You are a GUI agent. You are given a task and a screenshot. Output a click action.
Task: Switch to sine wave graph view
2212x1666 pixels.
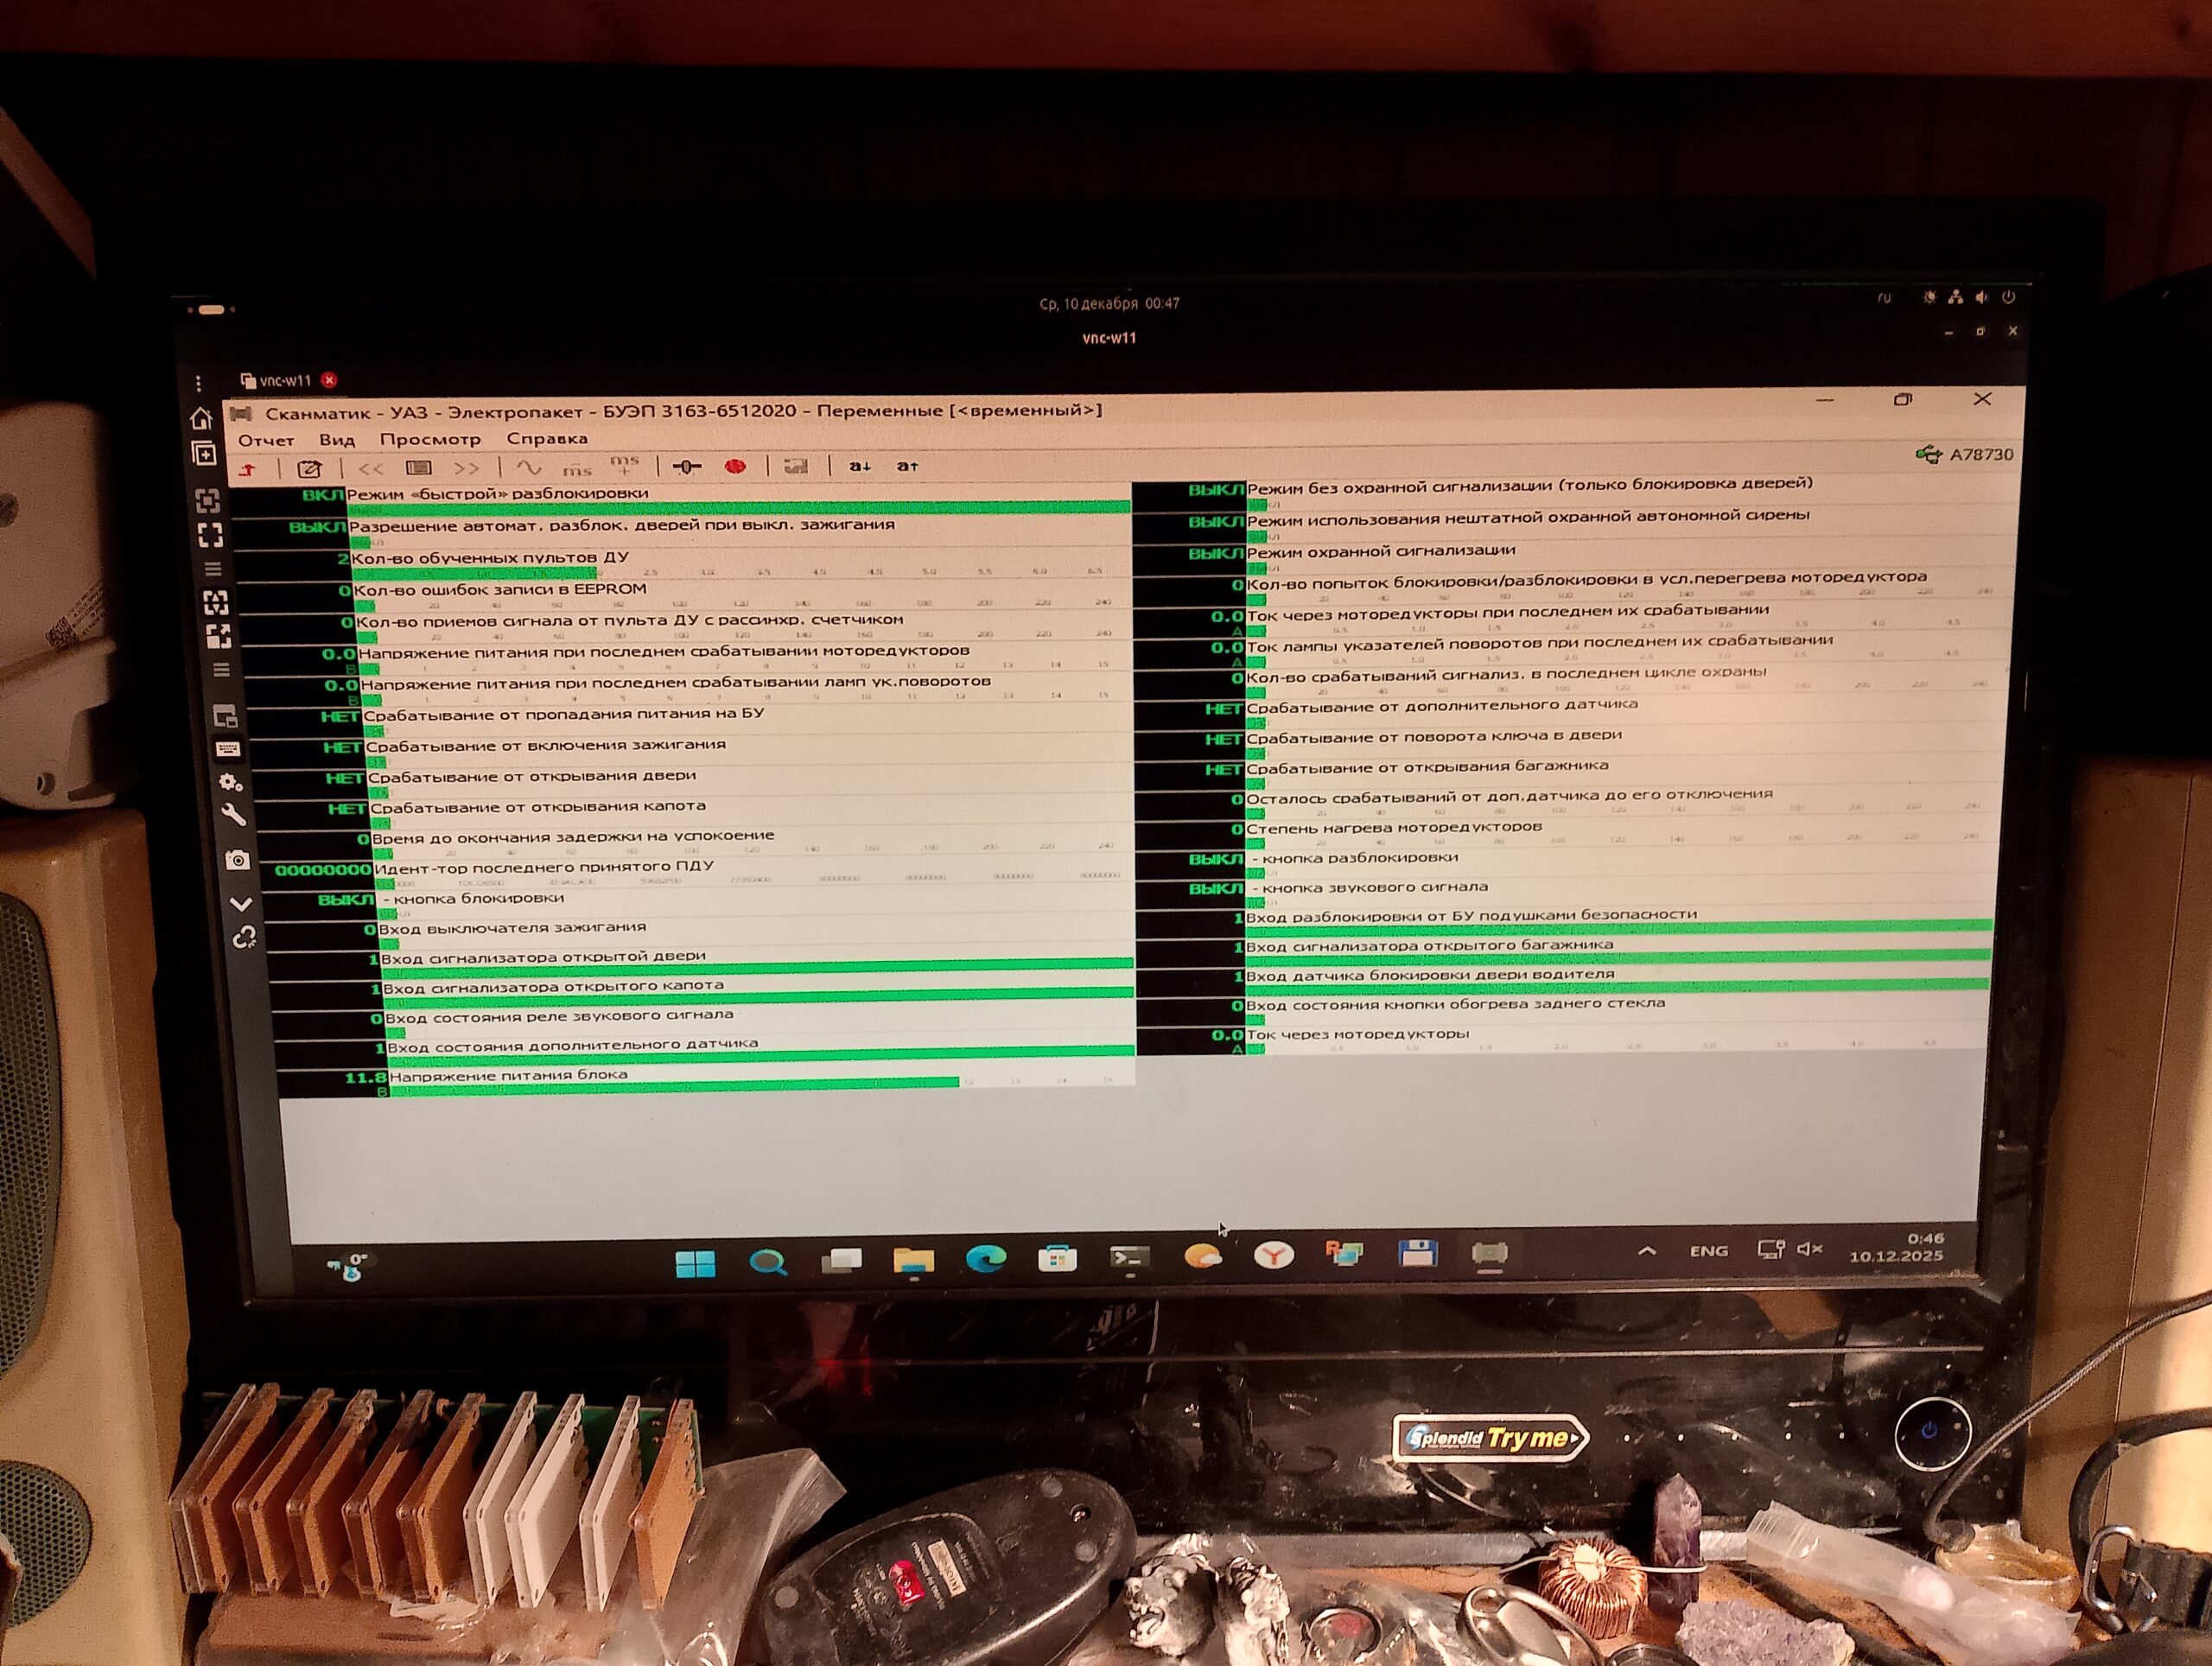[x=528, y=468]
